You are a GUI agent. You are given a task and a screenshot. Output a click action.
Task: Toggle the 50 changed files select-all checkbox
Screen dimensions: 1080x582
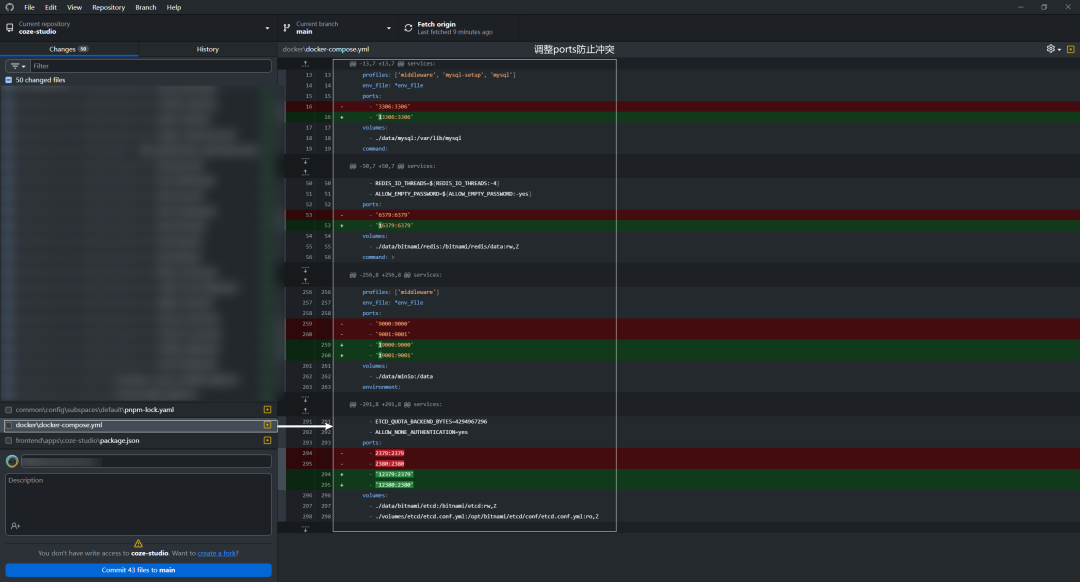(x=8, y=80)
